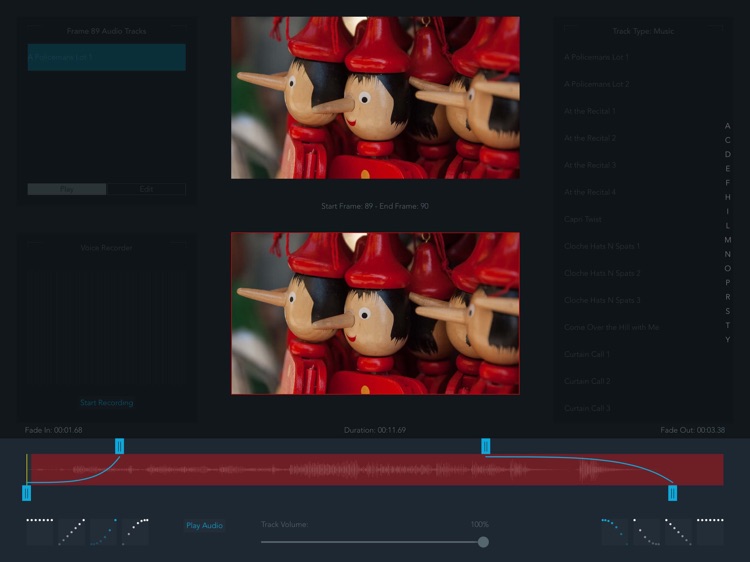Click the 100% track volume value
Screen dimensions: 750x562
[x=479, y=524]
